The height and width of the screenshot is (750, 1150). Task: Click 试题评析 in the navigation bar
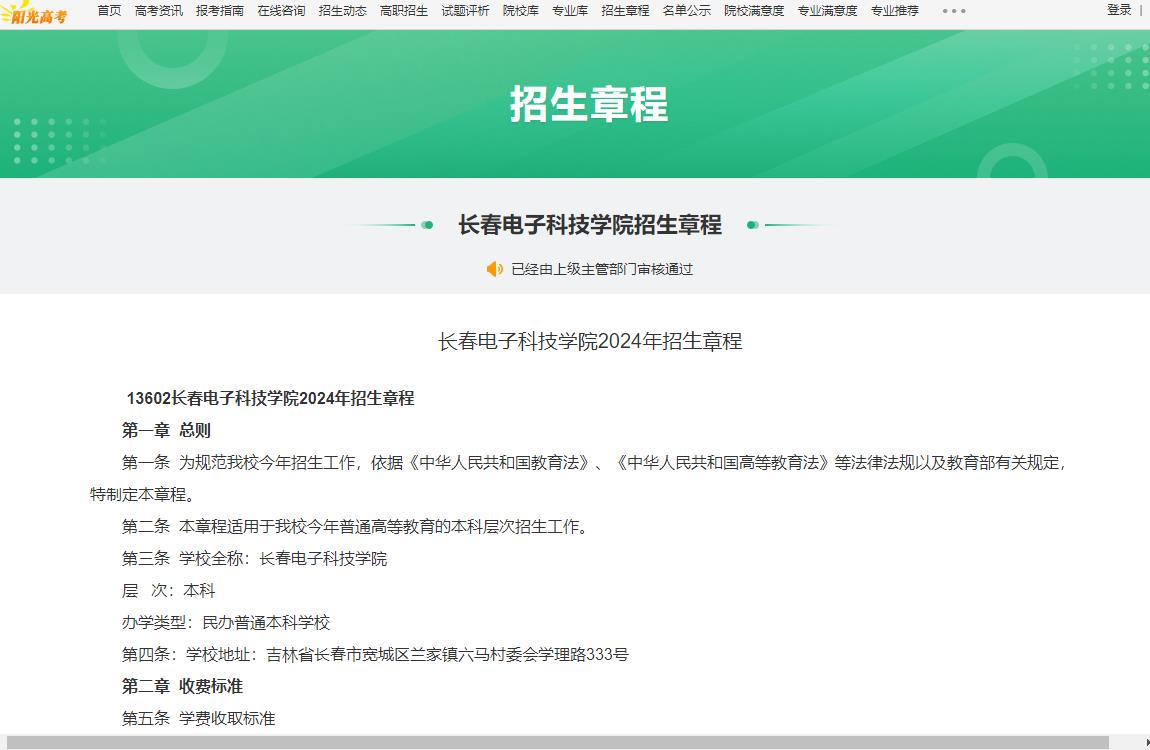466,11
